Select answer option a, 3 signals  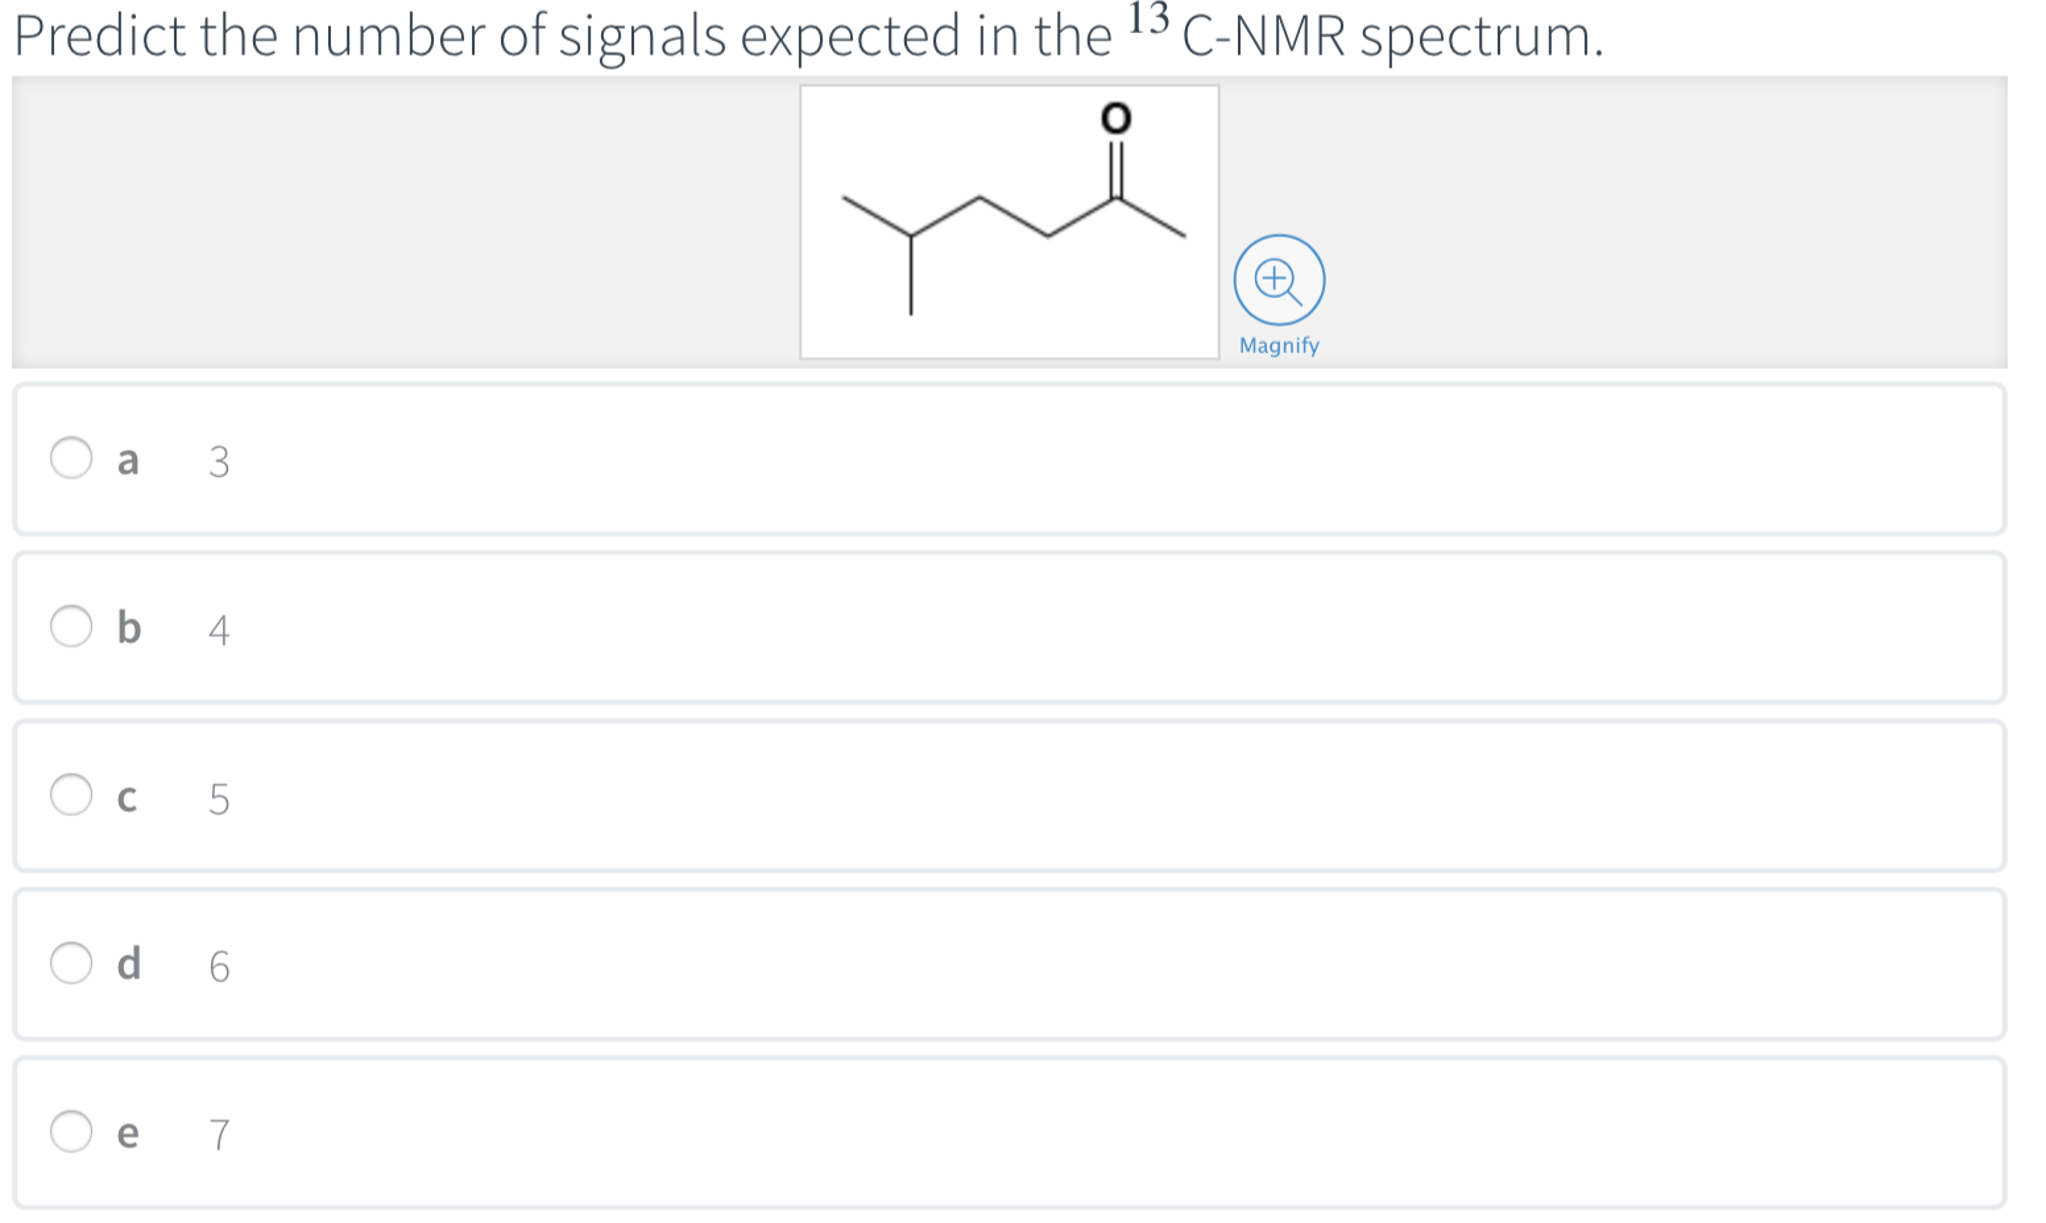(71, 459)
